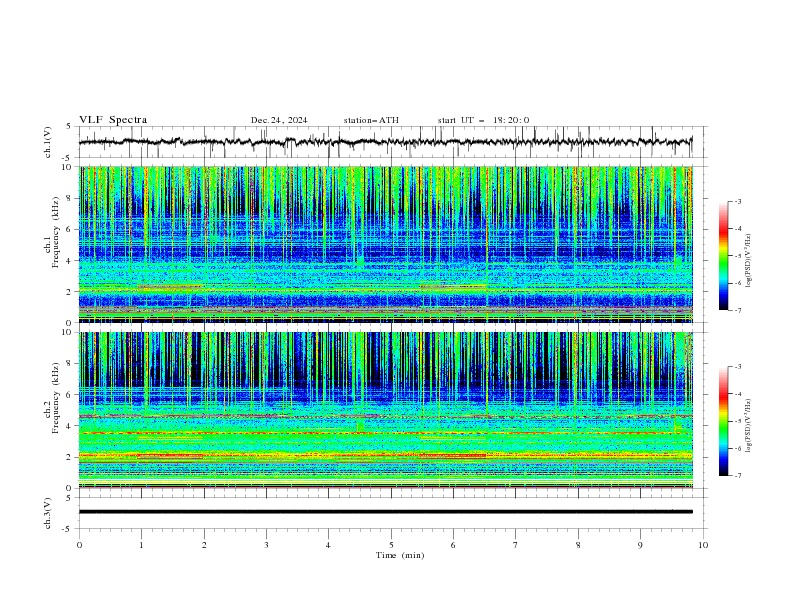Click the time axis tick label "8"
The height and width of the screenshot is (612, 792).
[x=578, y=545]
